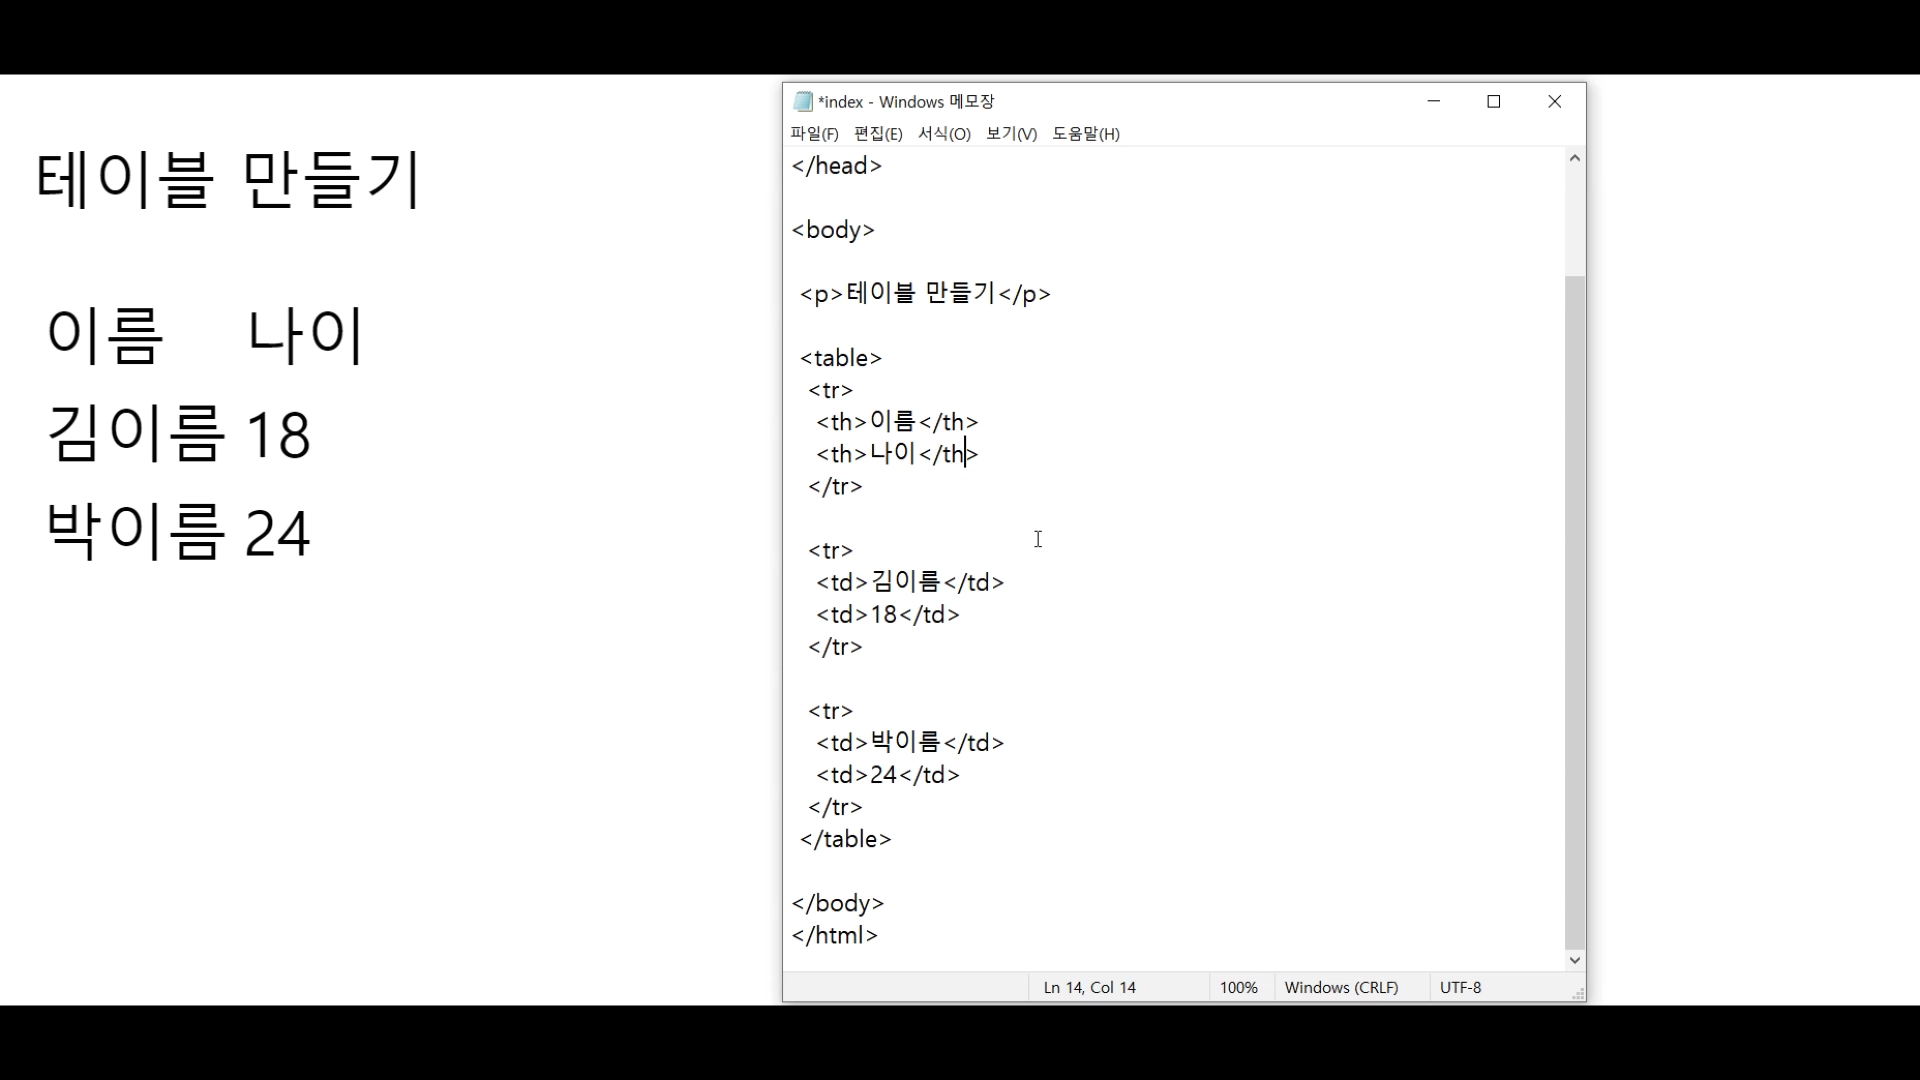Image resolution: width=1920 pixels, height=1080 pixels.
Task: Open the 편집(E) menu
Action: (x=878, y=134)
